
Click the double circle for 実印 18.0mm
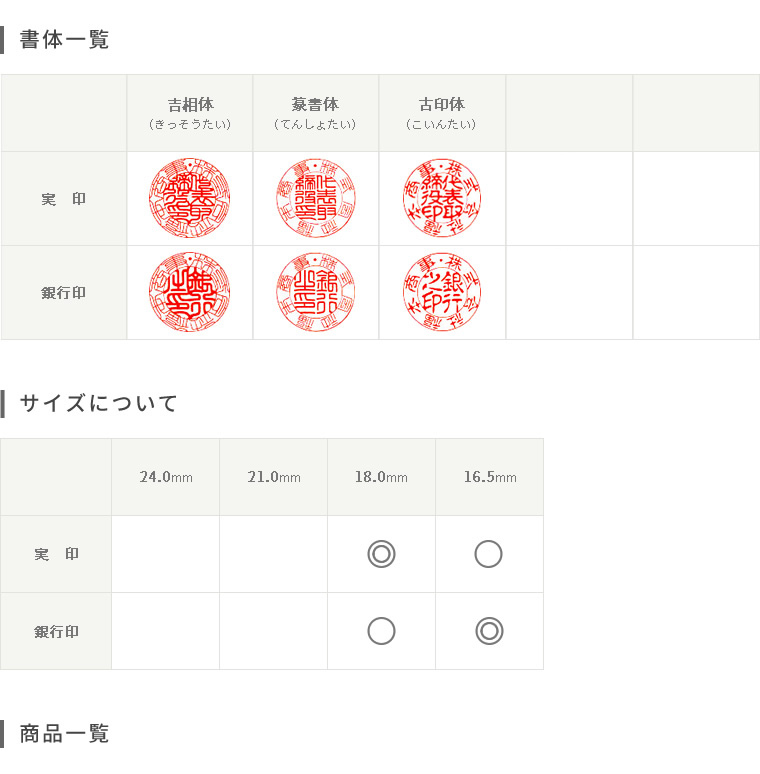coord(381,554)
